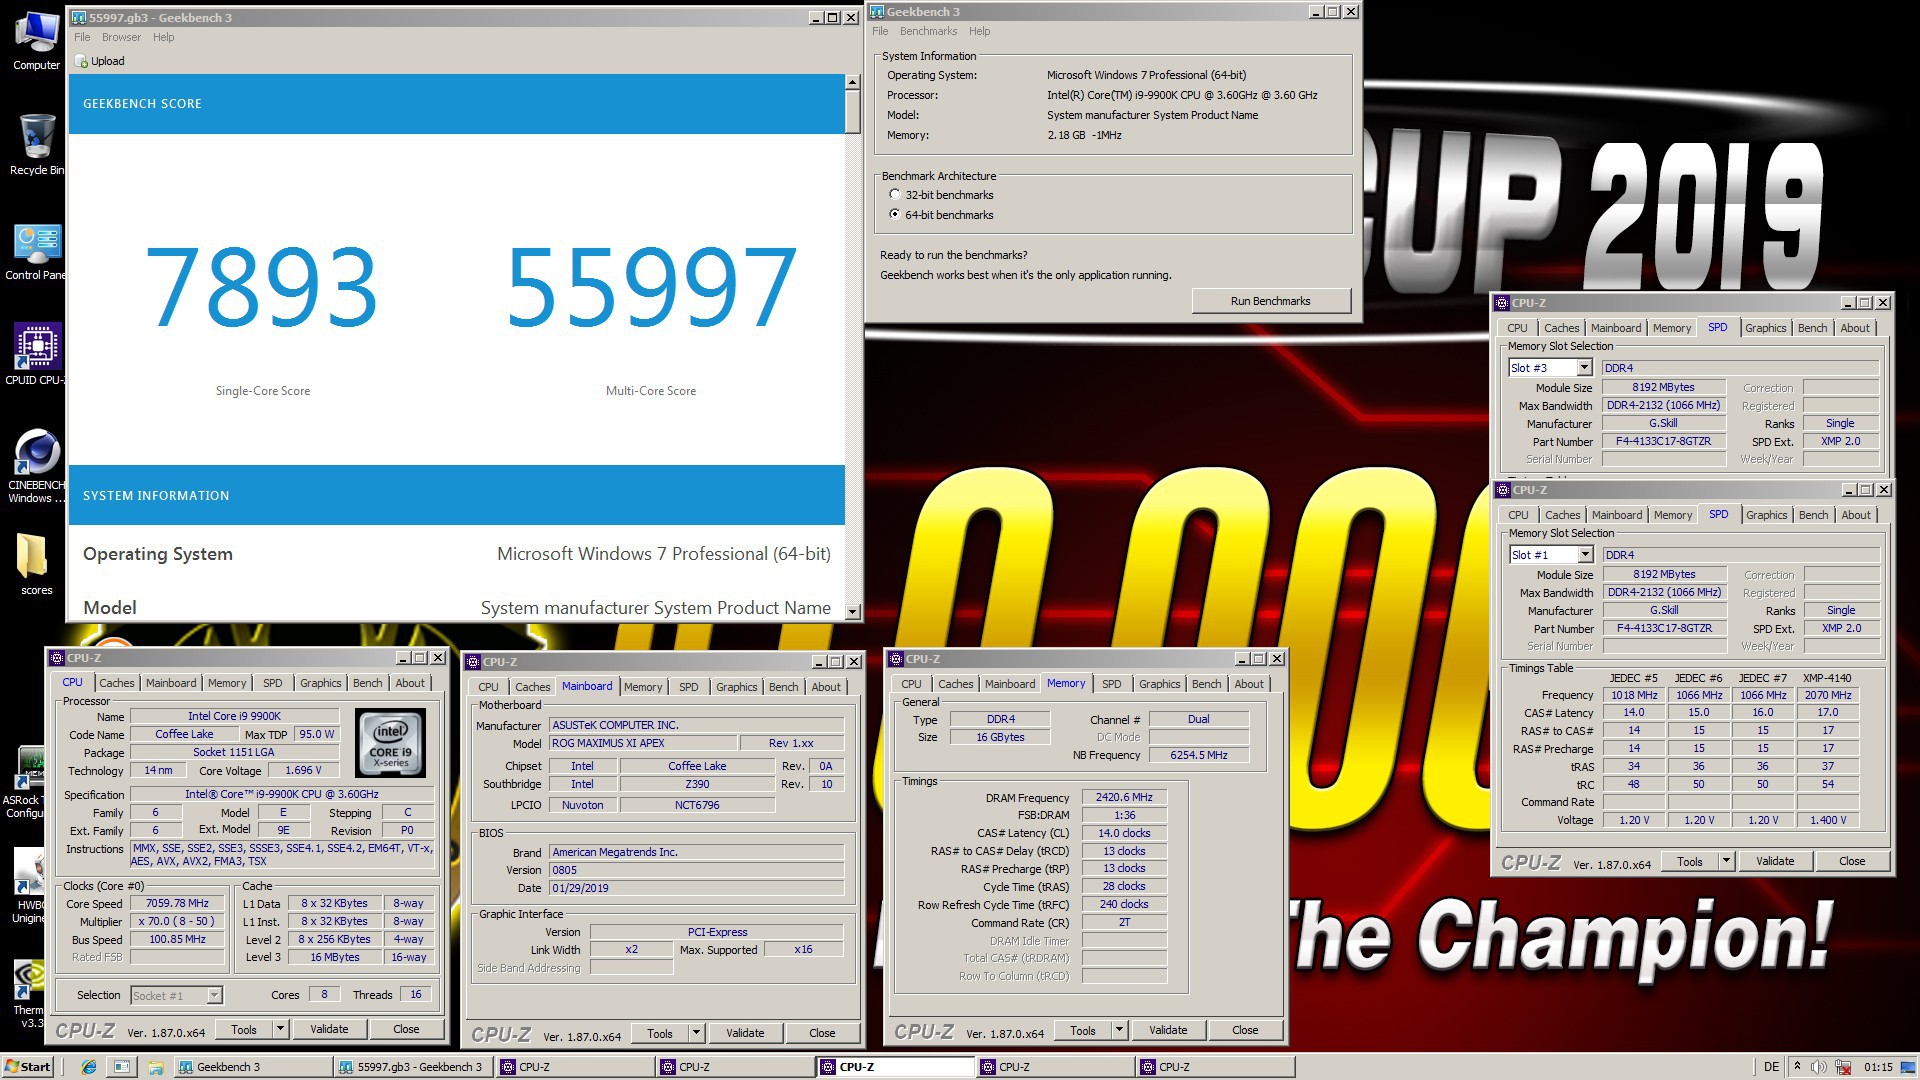
Task: Click Validate in the Memory window
Action: point(1168,1030)
